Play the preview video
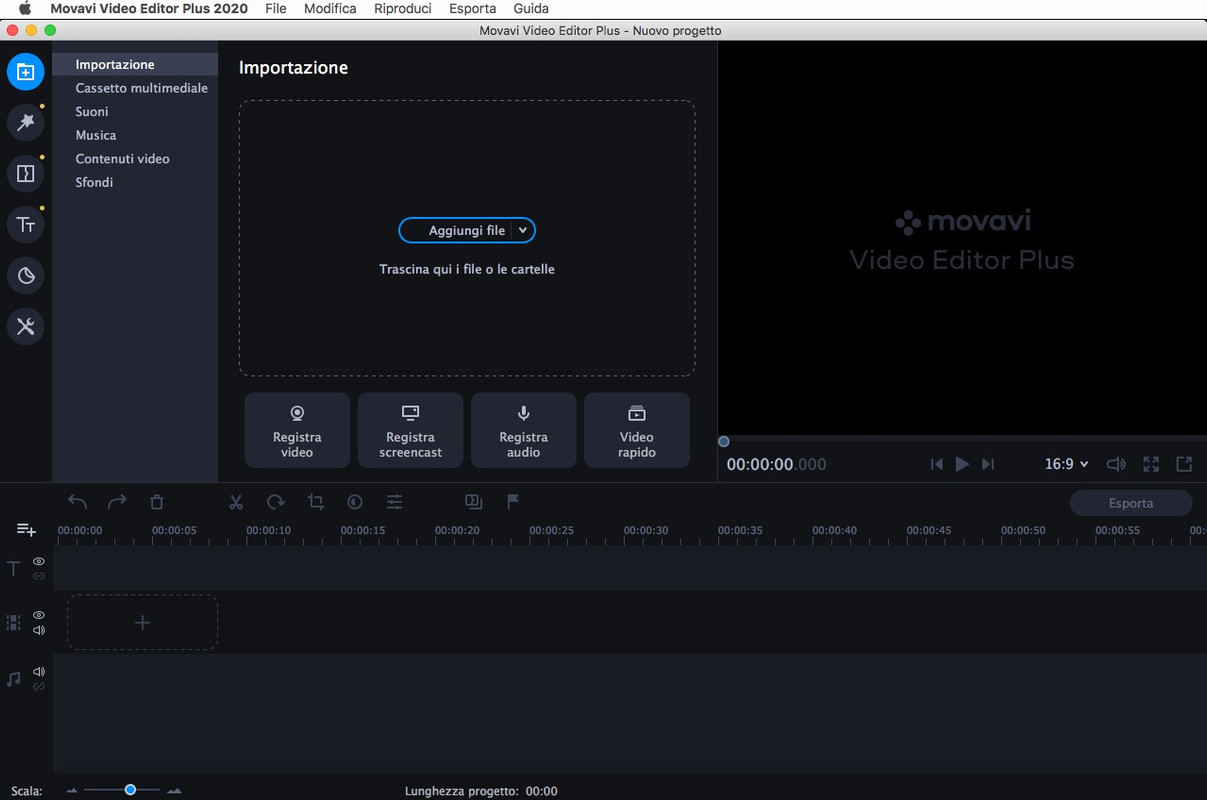 click(962, 464)
